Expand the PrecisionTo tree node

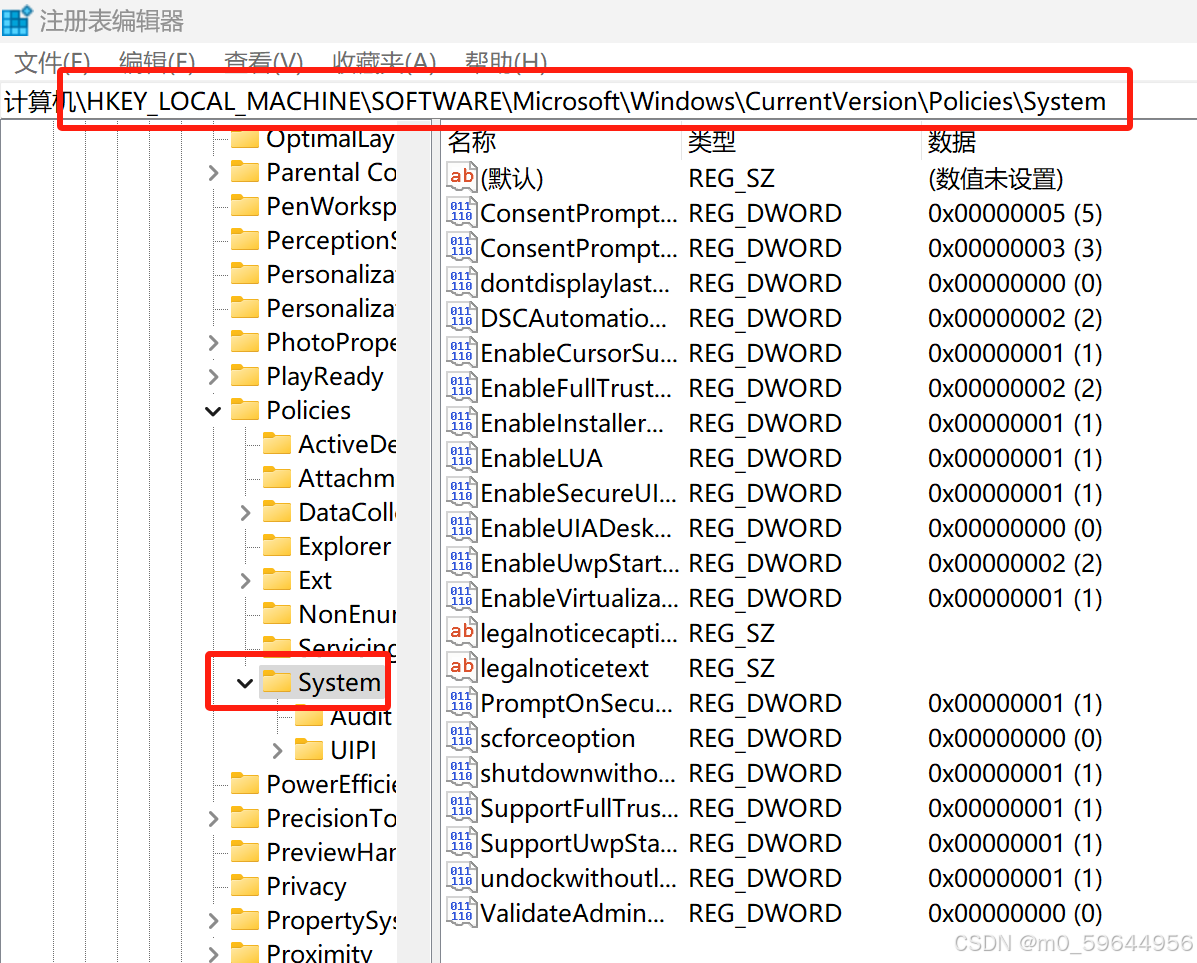212,818
